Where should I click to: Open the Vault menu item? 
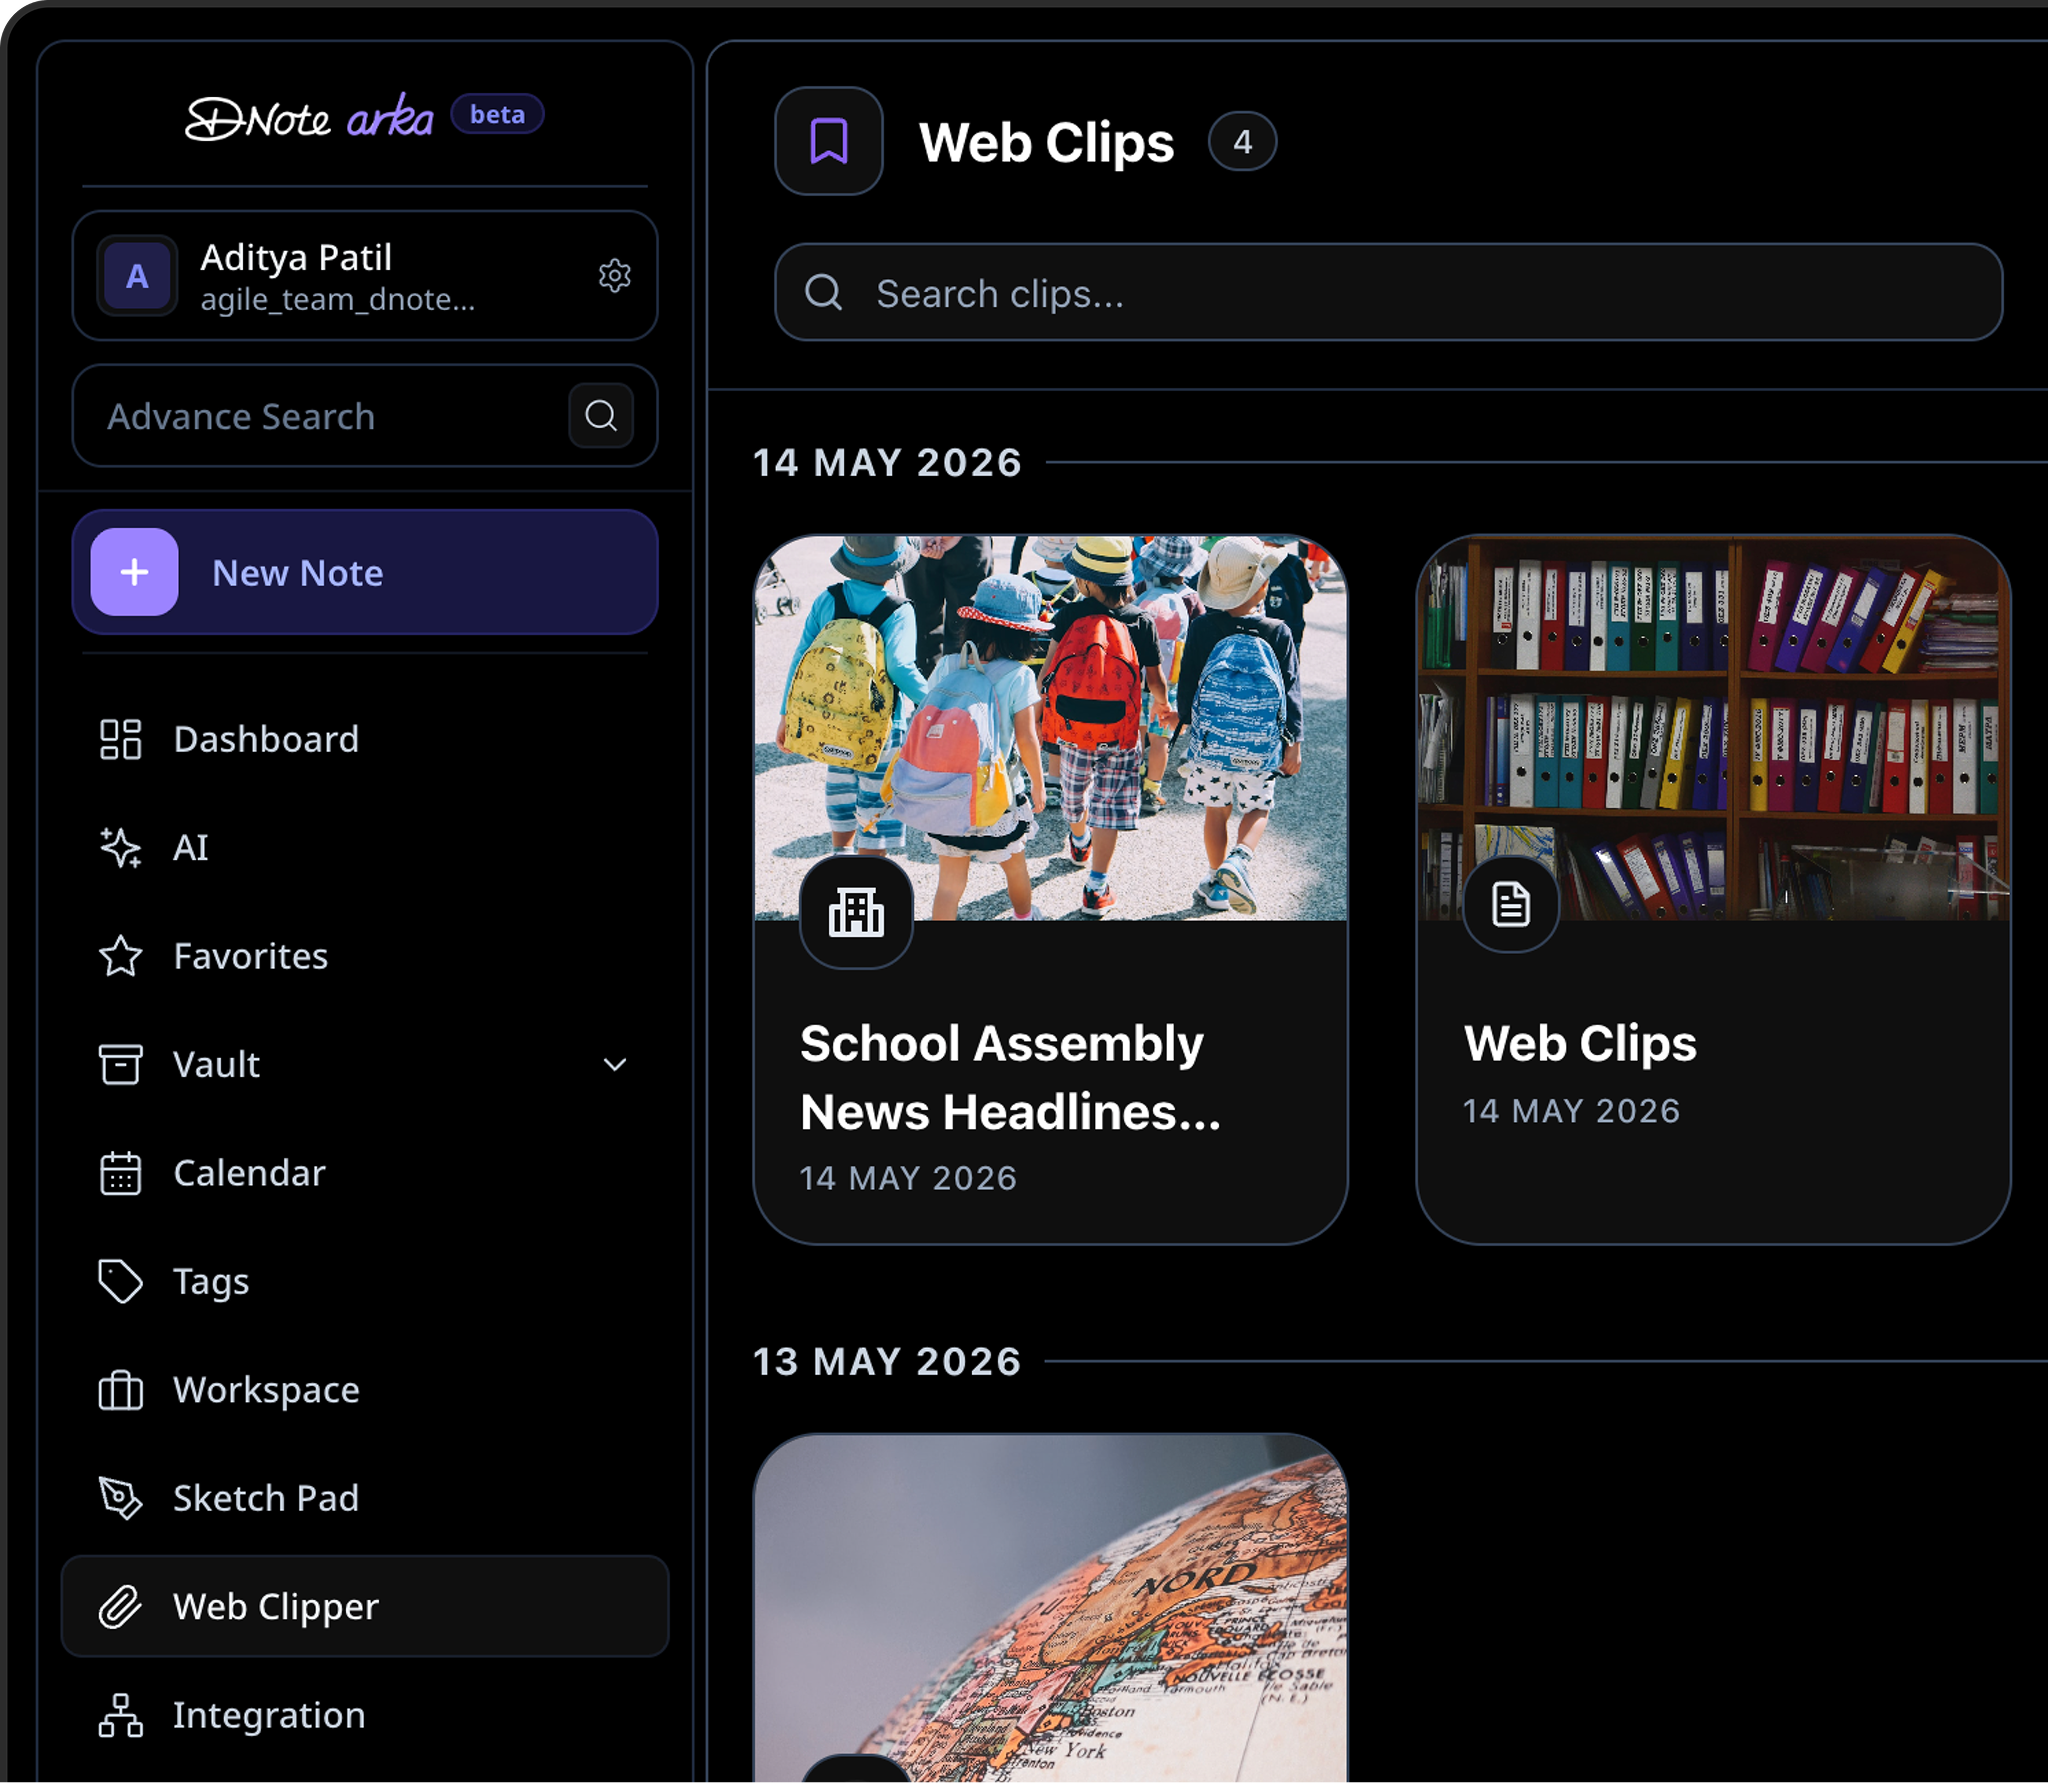click(x=365, y=1064)
